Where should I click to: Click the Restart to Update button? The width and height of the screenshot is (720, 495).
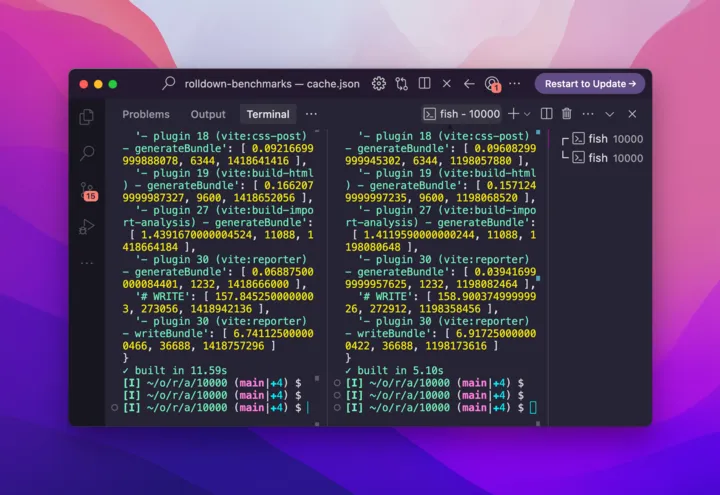point(589,84)
